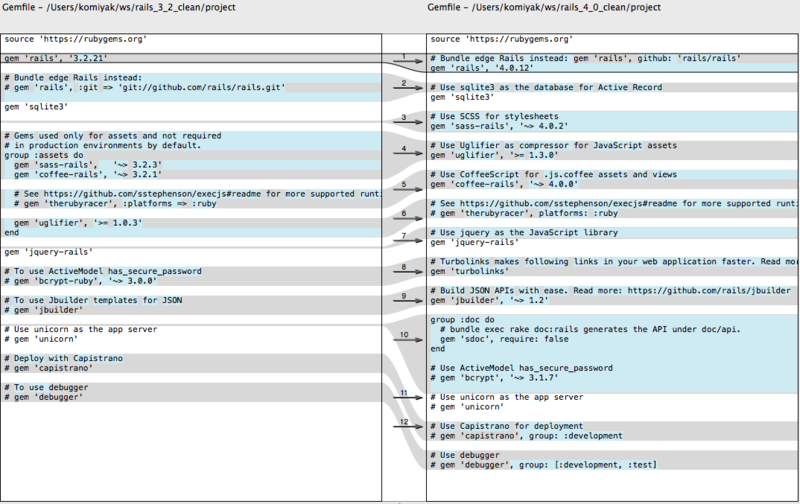The width and height of the screenshot is (800, 504).
Task: Click gem 'jbuilder', '~> 1.2' line
Action: pos(489,300)
